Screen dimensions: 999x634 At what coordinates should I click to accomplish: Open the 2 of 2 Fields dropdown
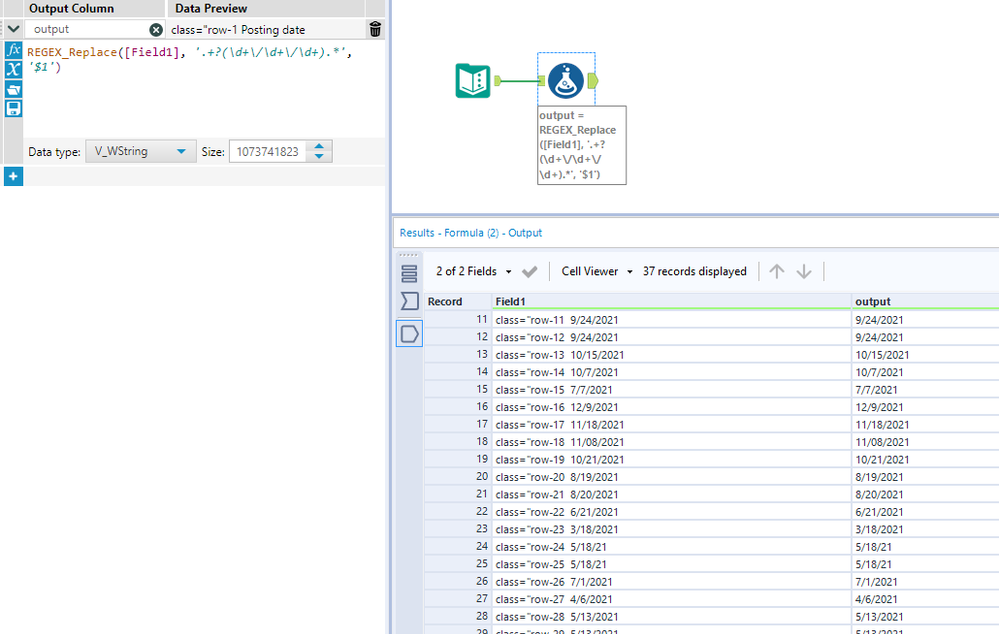(473, 271)
